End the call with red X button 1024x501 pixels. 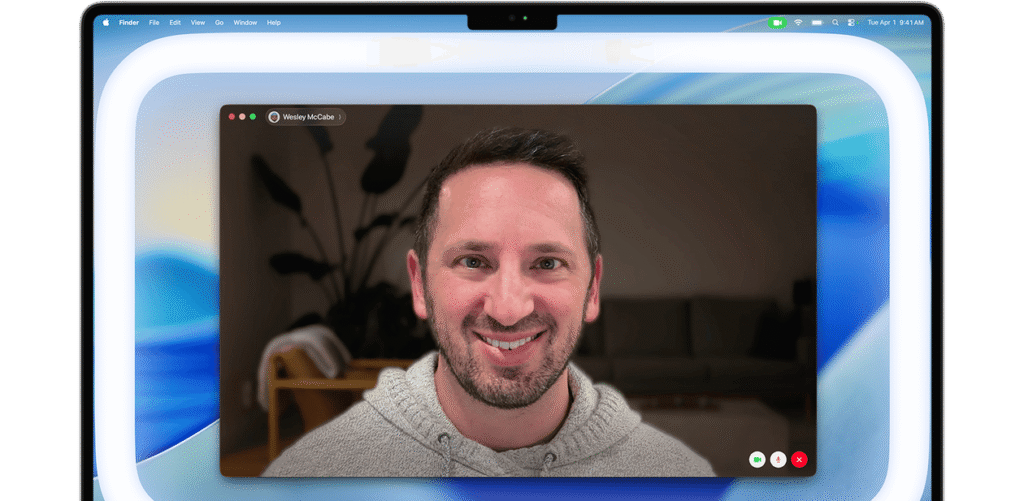[799, 459]
